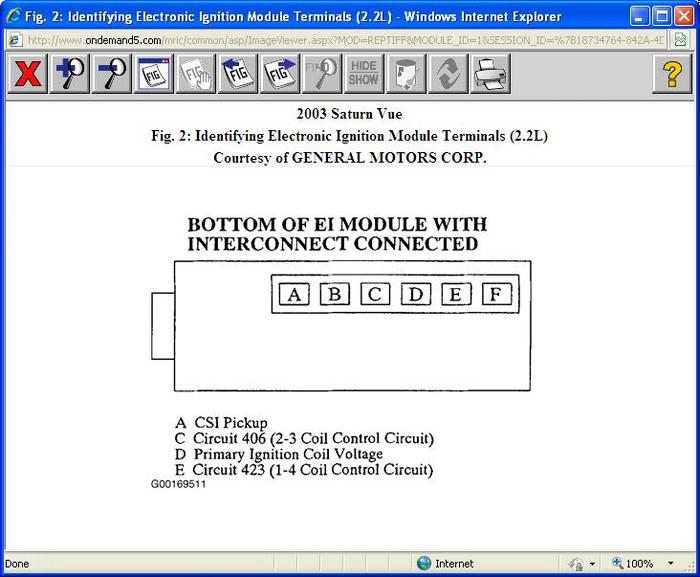Click the Internet security zone indicator
700x577 pixels.
click(445, 563)
